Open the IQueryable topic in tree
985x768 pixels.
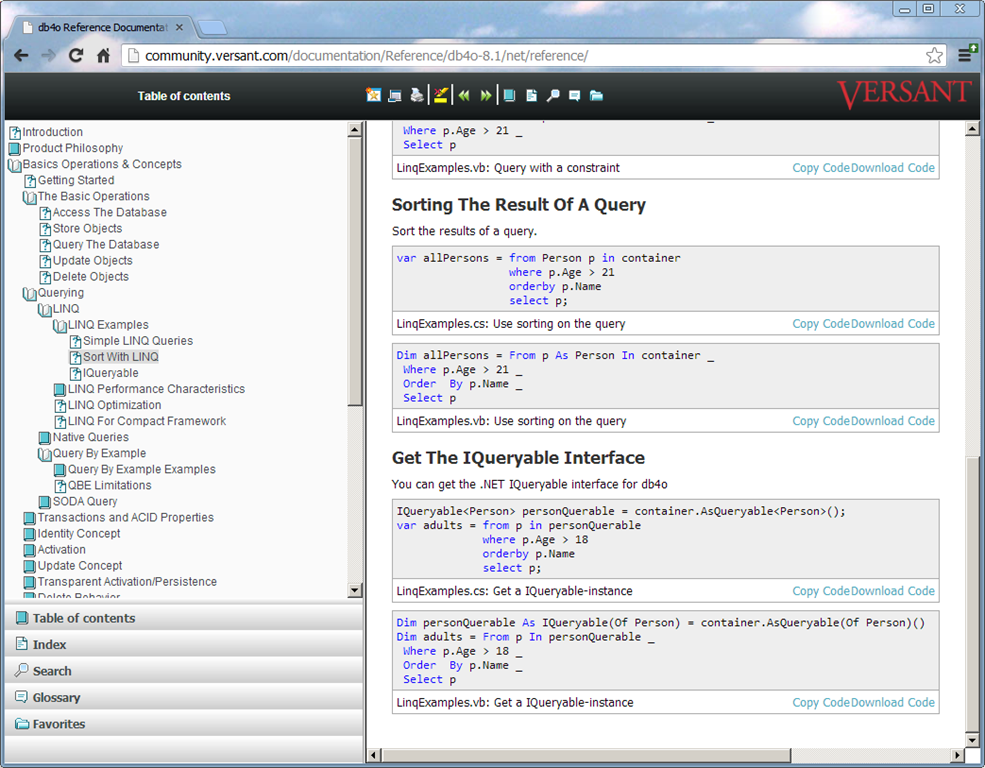pos(111,373)
